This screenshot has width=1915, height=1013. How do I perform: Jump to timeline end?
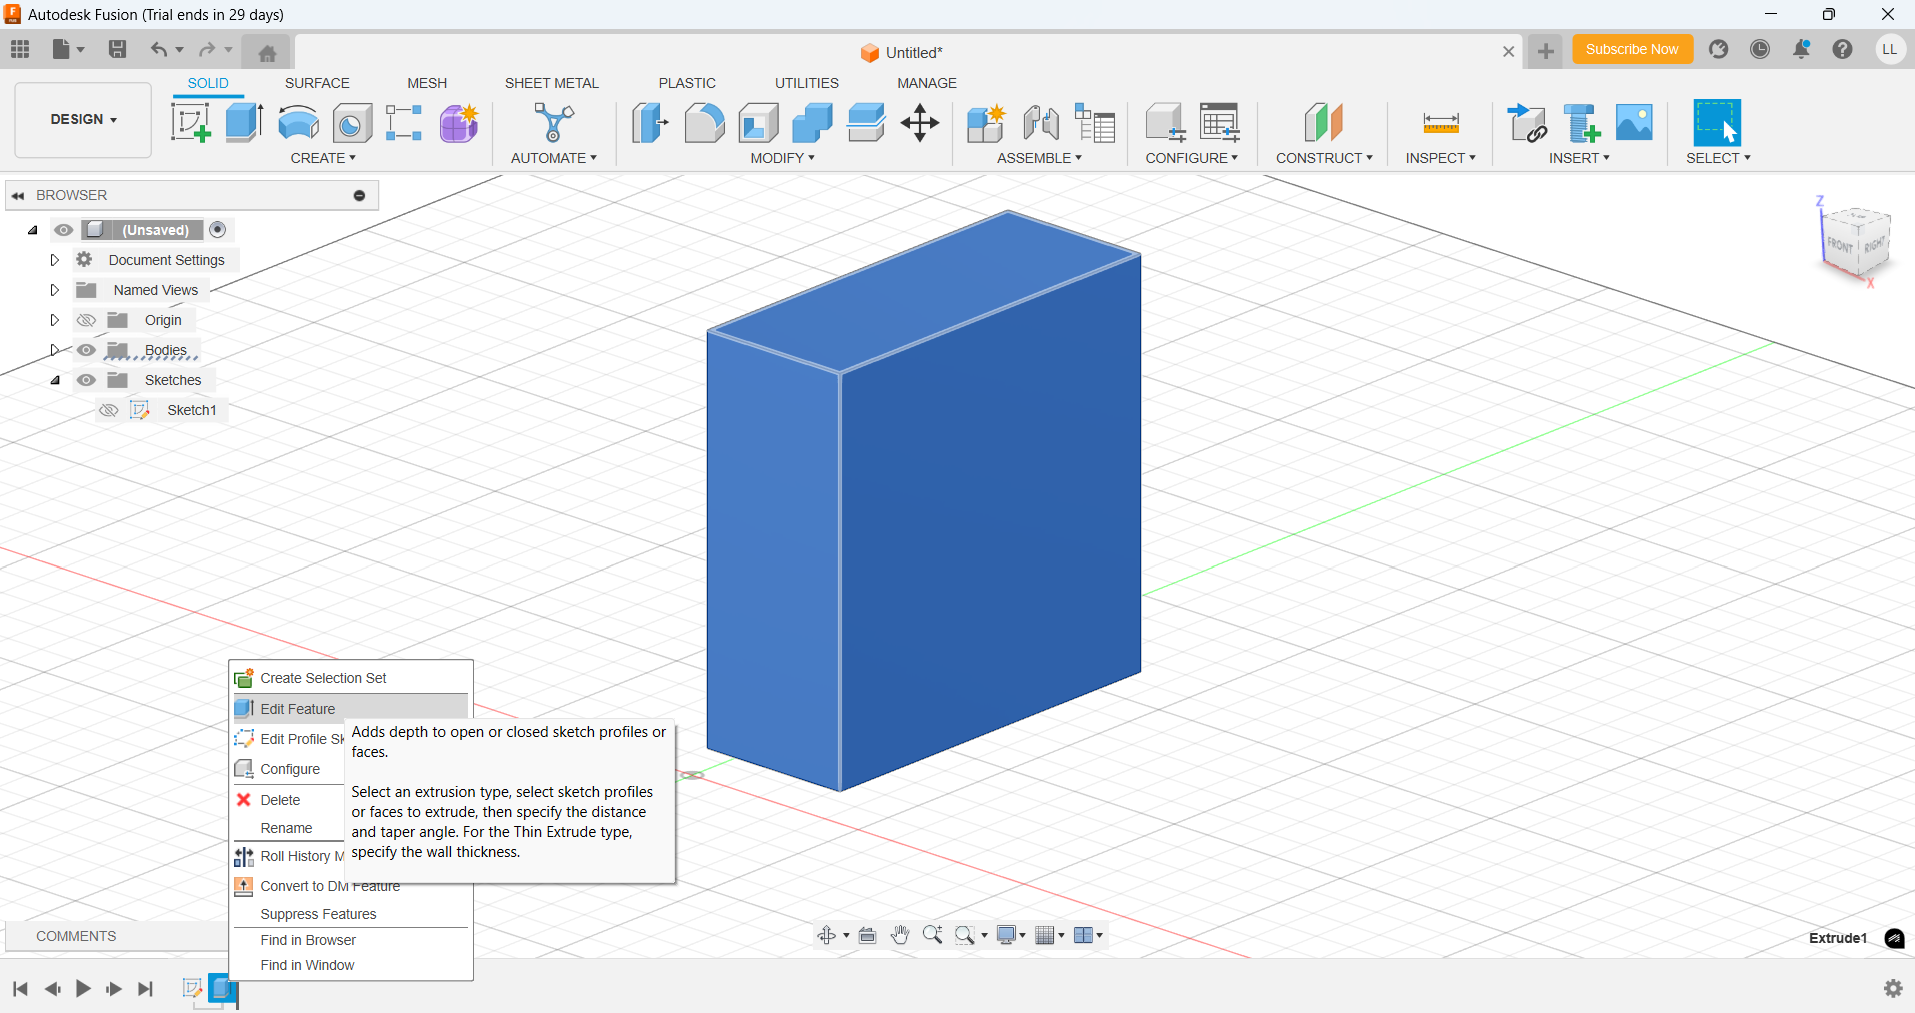click(146, 989)
